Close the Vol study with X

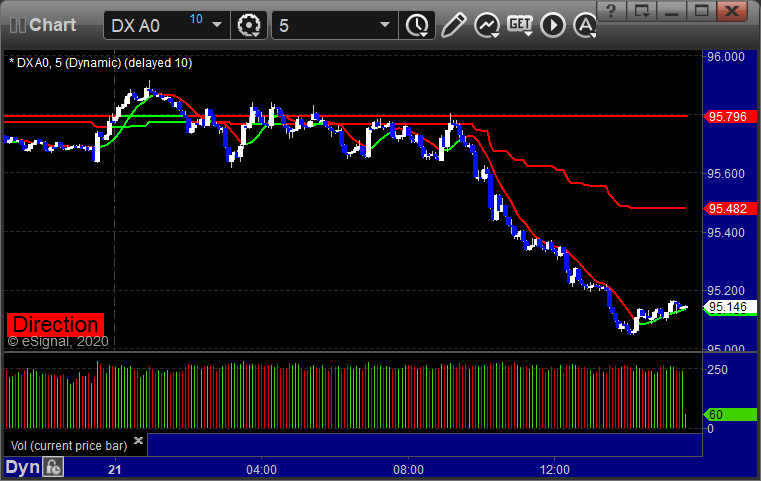pyautogui.click(x=138, y=440)
